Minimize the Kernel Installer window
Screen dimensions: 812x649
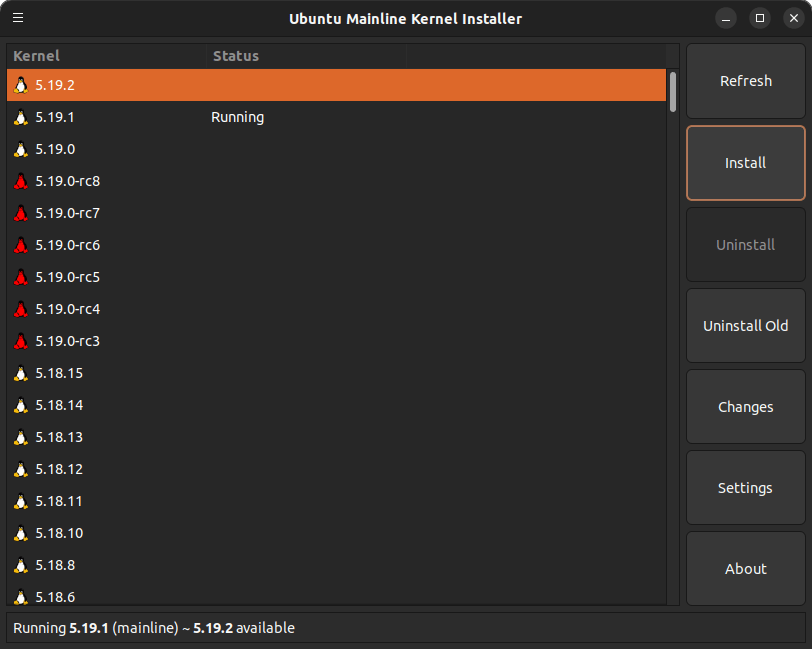[x=726, y=19]
